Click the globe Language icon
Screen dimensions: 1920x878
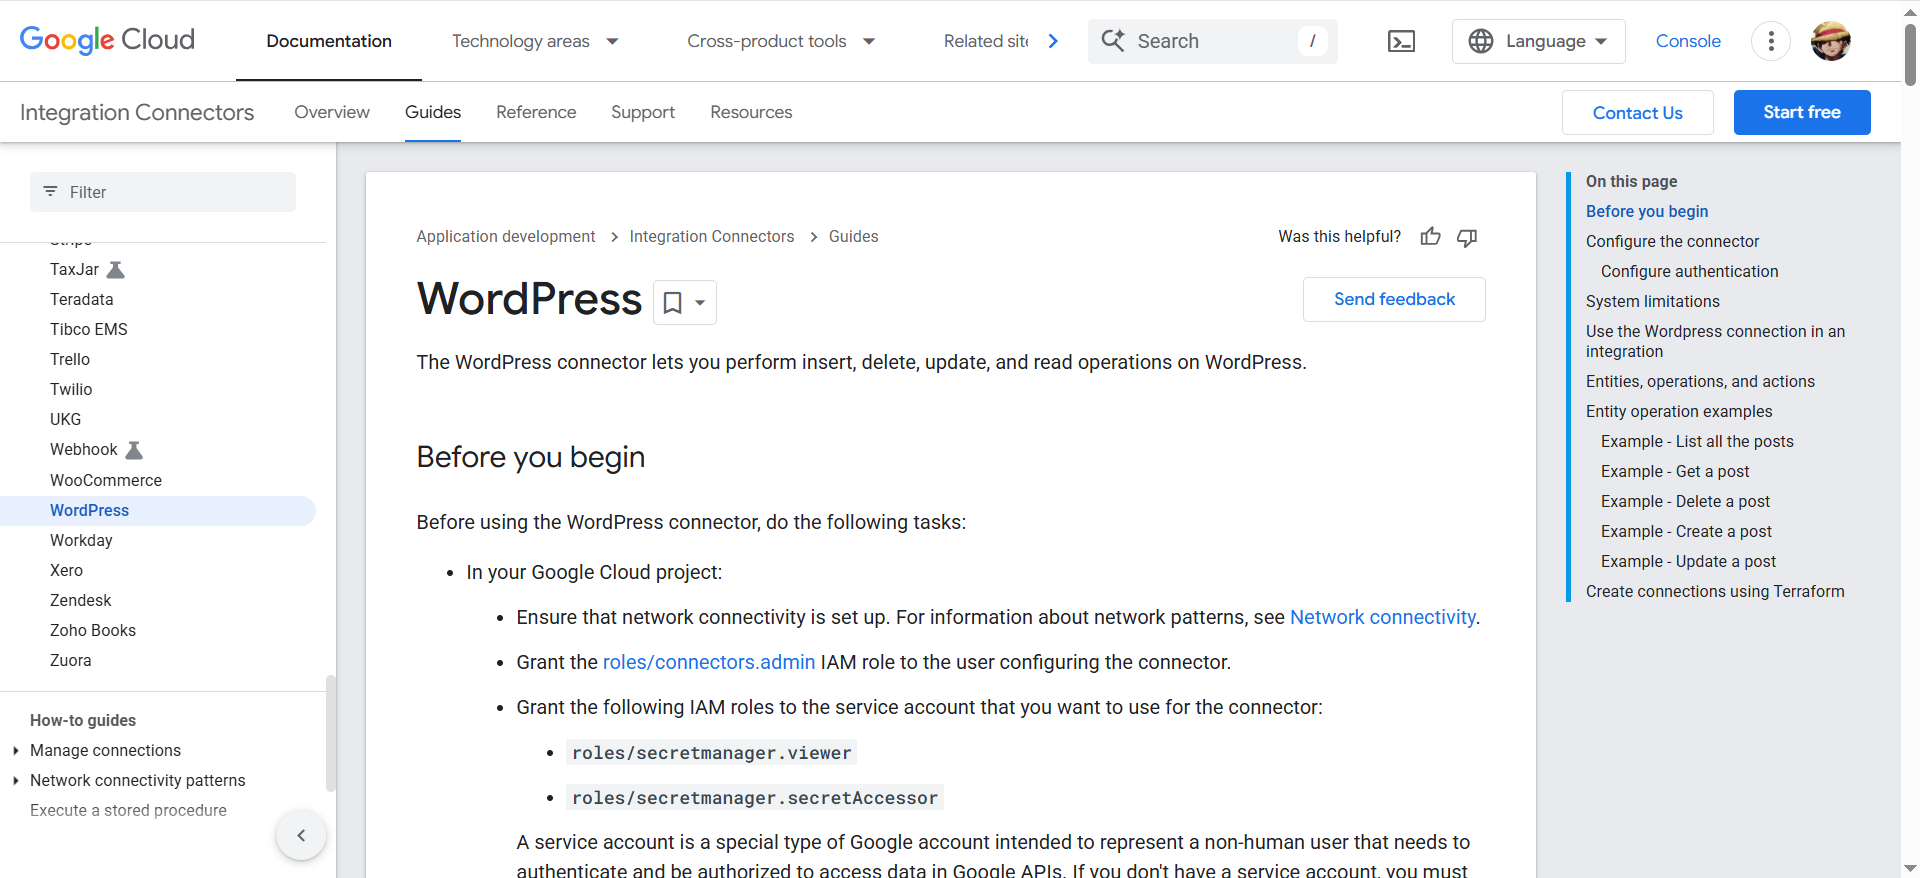[1481, 41]
